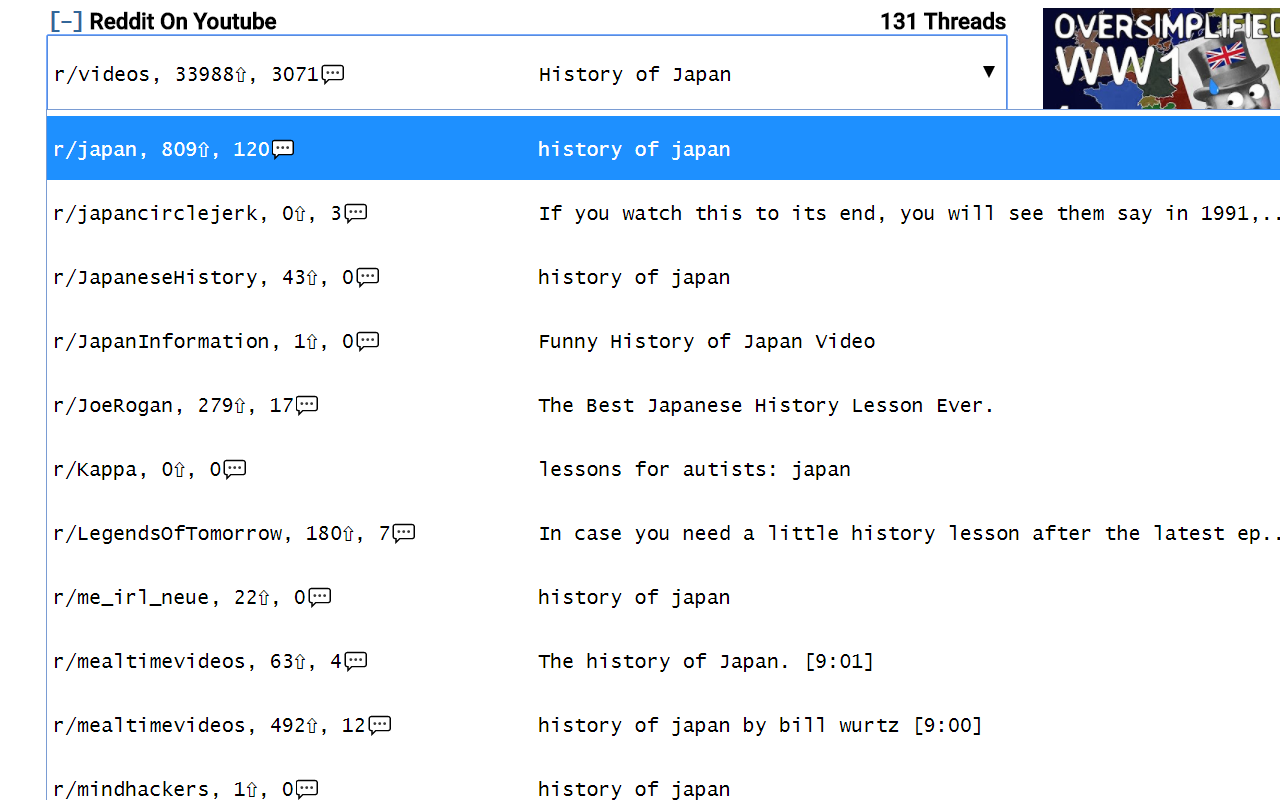Image resolution: width=1280 pixels, height=800 pixels.
Task: Click upvote arrow icon on r/JapanInformation row
Action: (x=313, y=341)
